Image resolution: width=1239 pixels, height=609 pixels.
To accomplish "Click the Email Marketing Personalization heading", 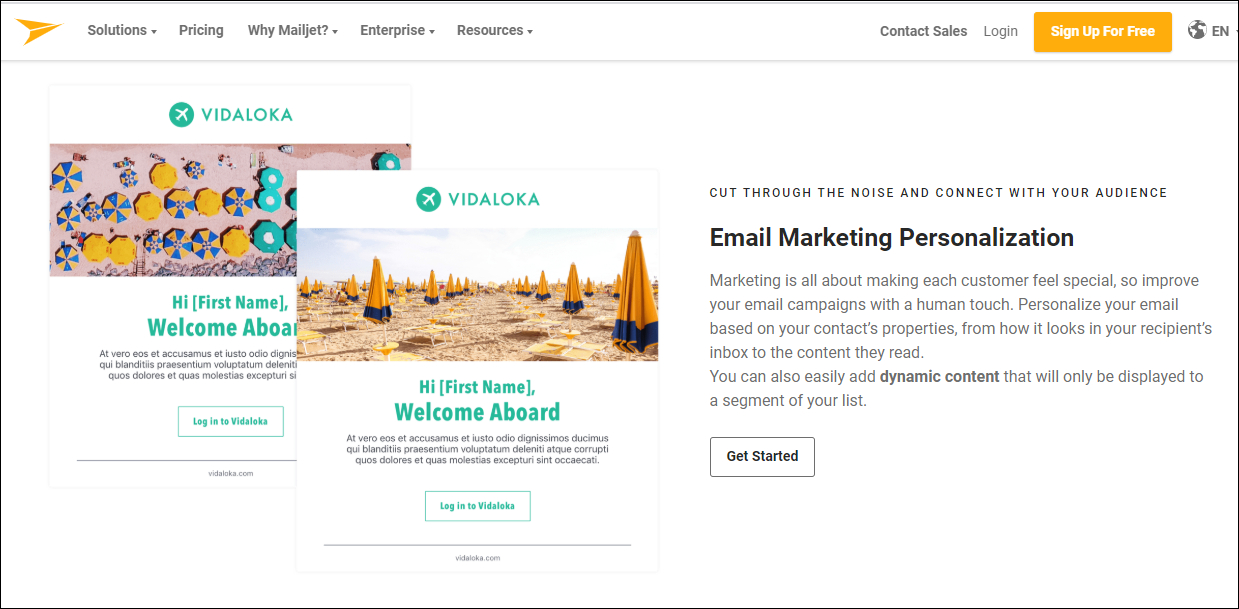I will click(x=892, y=237).
